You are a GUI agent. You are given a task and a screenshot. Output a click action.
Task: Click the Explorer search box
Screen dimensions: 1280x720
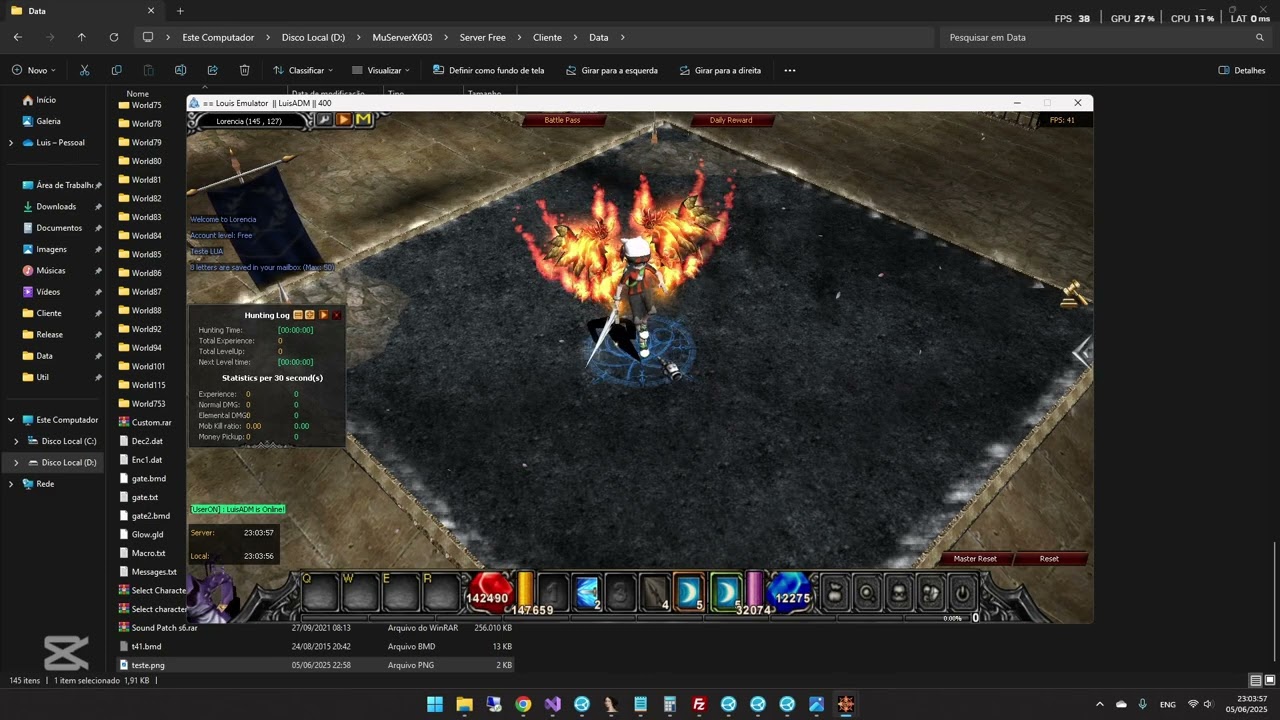point(1105,38)
